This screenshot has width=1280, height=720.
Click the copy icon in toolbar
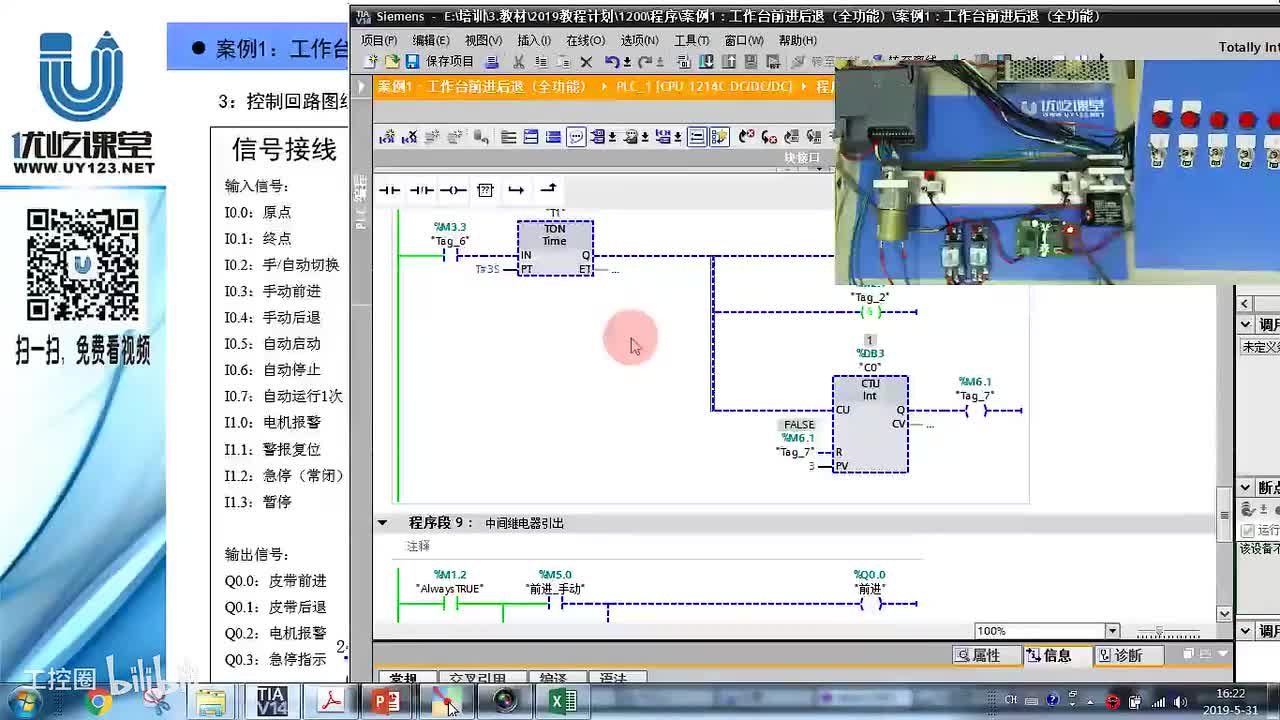(541, 62)
